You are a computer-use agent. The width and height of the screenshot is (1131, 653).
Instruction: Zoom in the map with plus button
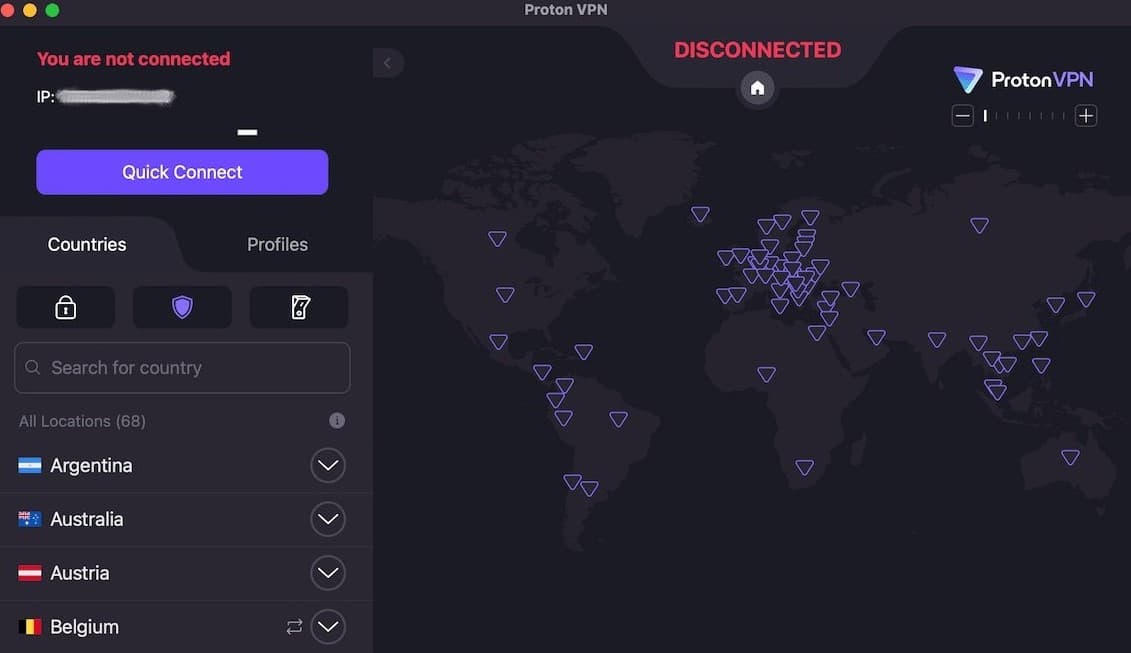[x=1086, y=115]
